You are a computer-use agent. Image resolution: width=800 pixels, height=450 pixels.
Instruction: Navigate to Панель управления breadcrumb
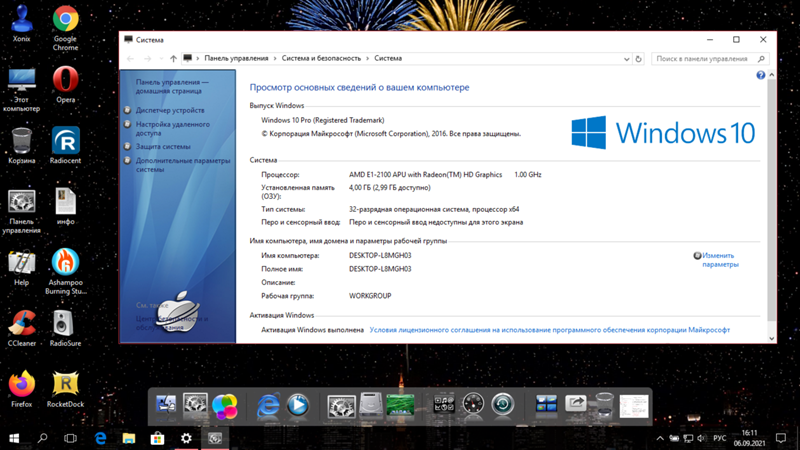click(x=236, y=58)
